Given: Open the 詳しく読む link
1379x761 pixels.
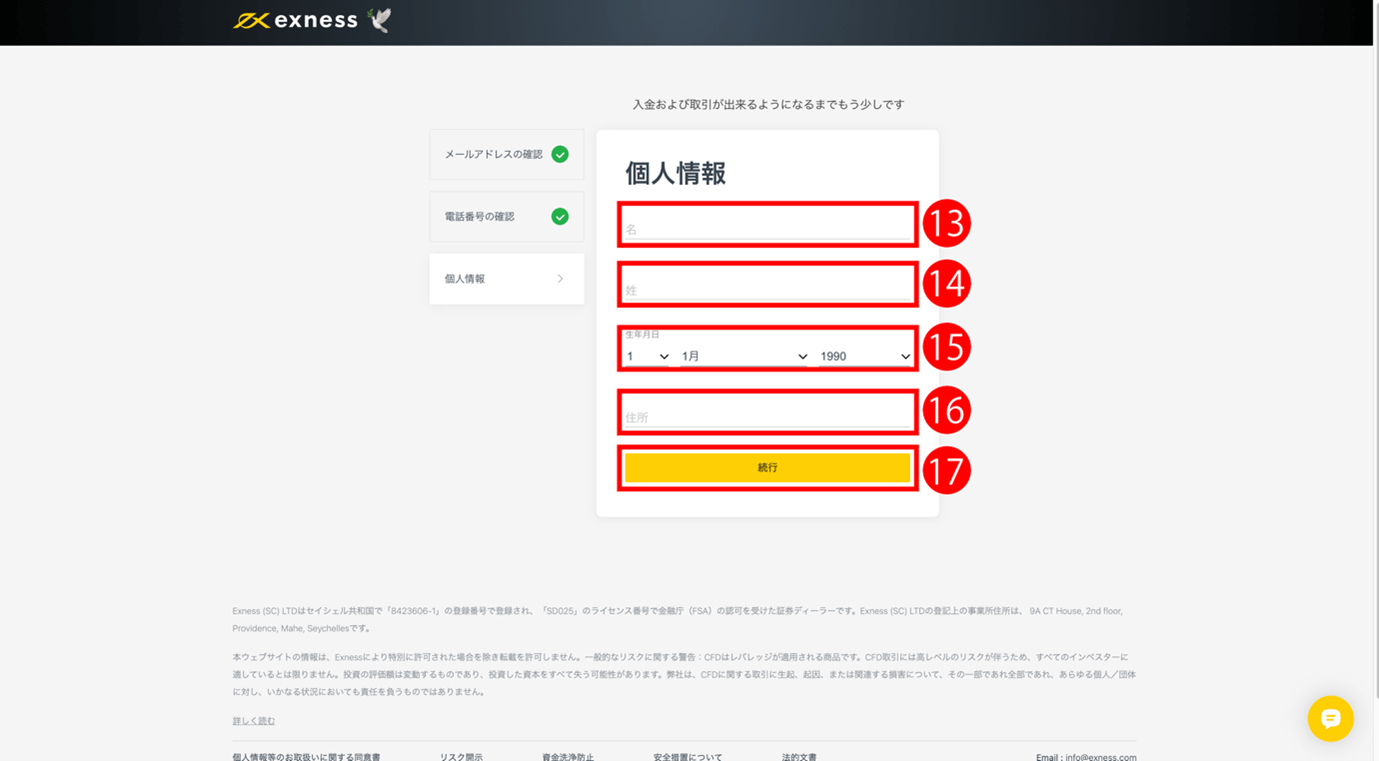Looking at the screenshot, I should pyautogui.click(x=253, y=721).
